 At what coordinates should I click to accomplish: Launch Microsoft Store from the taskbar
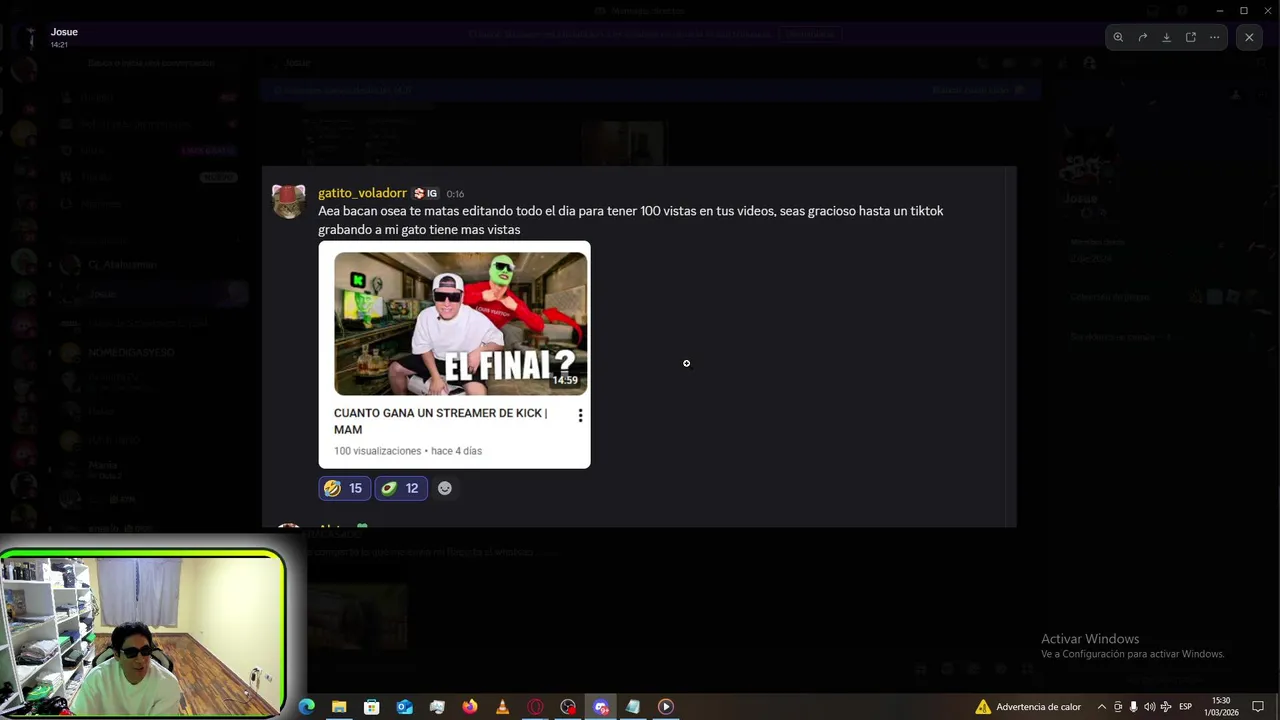tap(372, 707)
